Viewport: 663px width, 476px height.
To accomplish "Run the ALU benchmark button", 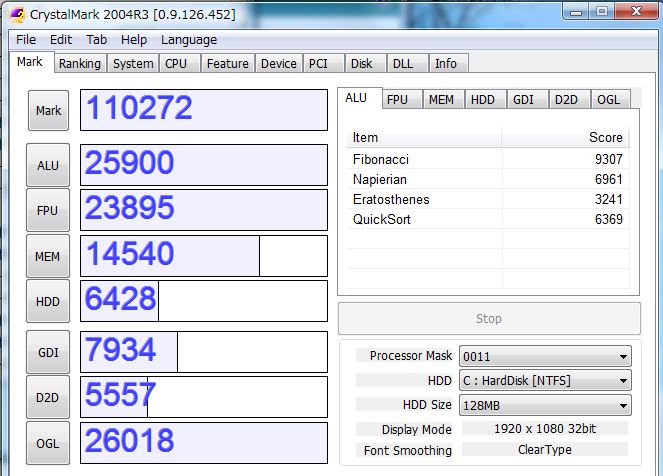I will coord(47,166).
